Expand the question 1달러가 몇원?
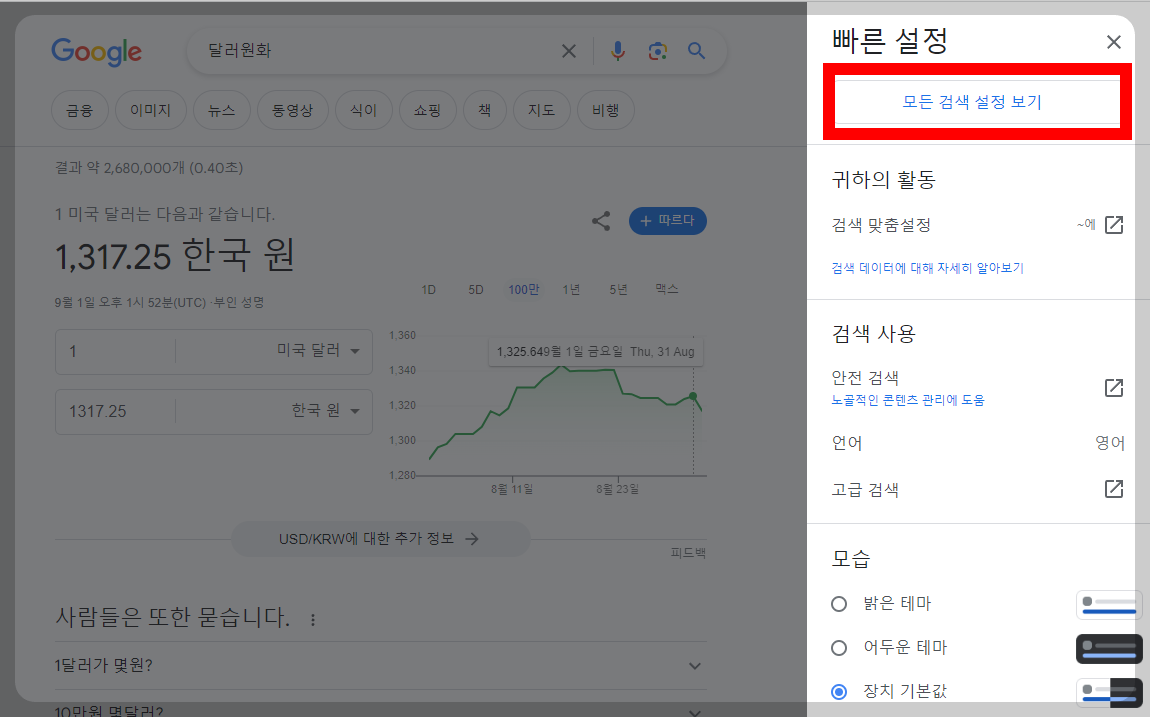The height and width of the screenshot is (717, 1150). click(x=694, y=665)
